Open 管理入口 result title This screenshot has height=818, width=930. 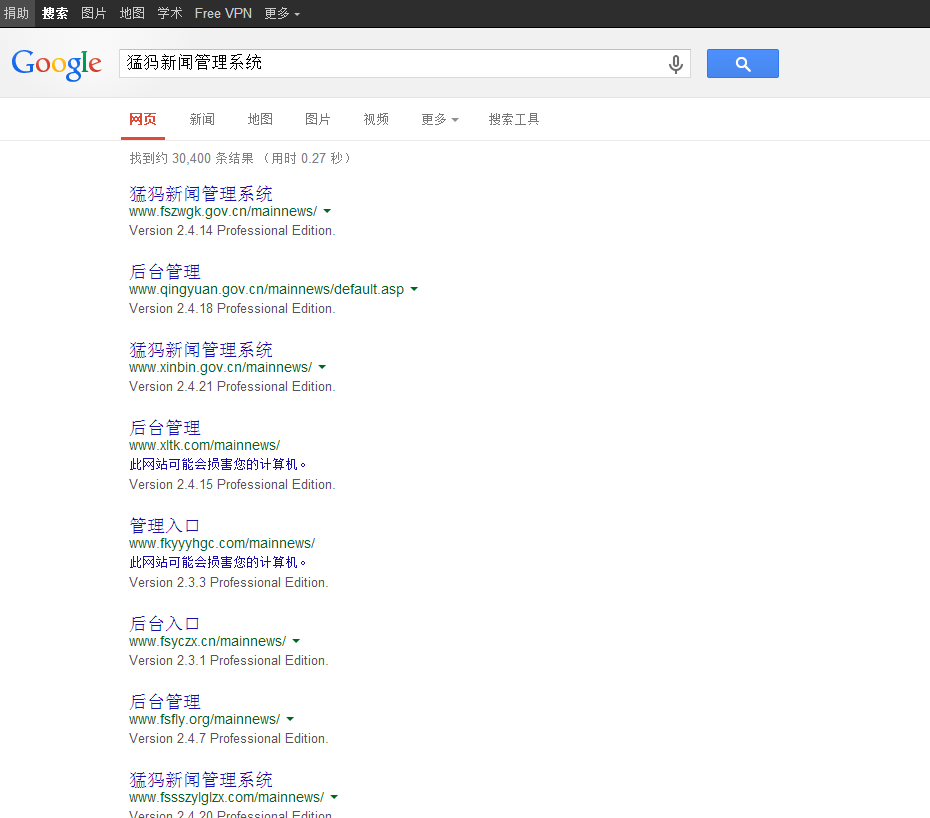pos(164,526)
